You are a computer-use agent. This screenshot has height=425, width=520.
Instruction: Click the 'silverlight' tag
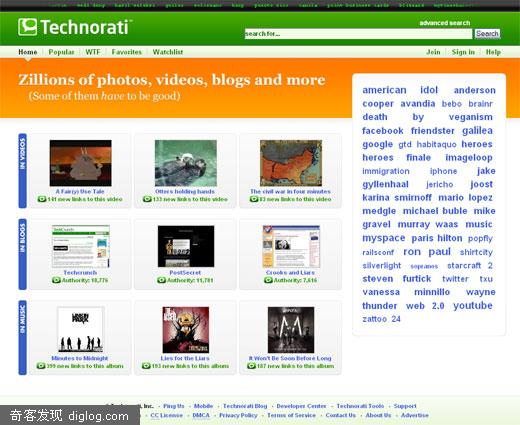[x=382, y=266]
